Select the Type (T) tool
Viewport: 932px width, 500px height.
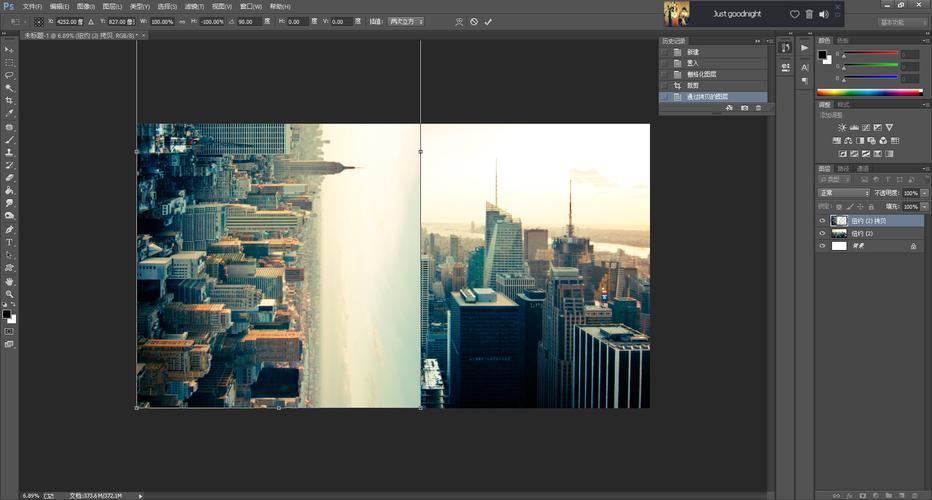click(x=9, y=242)
